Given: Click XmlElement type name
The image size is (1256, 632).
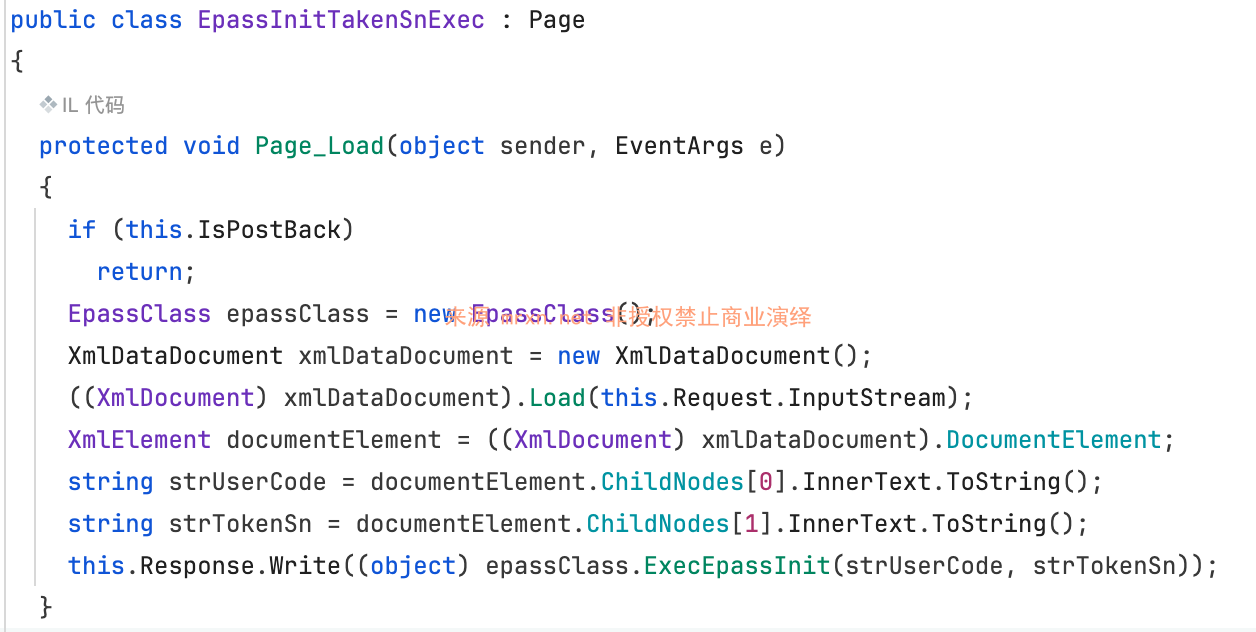Looking at the screenshot, I should tap(139, 440).
